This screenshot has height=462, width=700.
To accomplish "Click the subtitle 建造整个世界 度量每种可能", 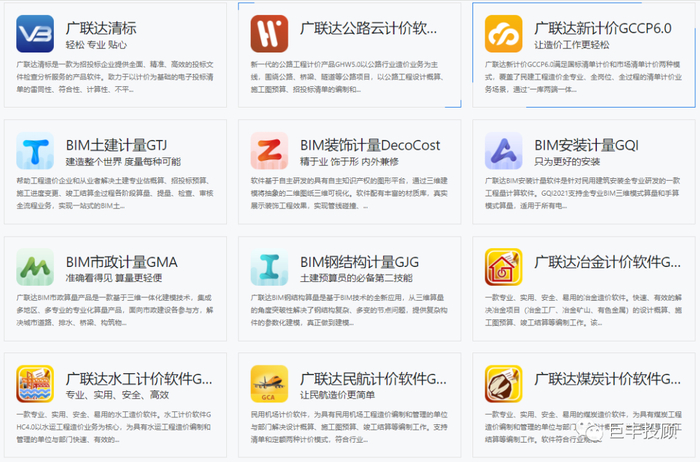I will click(x=123, y=162).
